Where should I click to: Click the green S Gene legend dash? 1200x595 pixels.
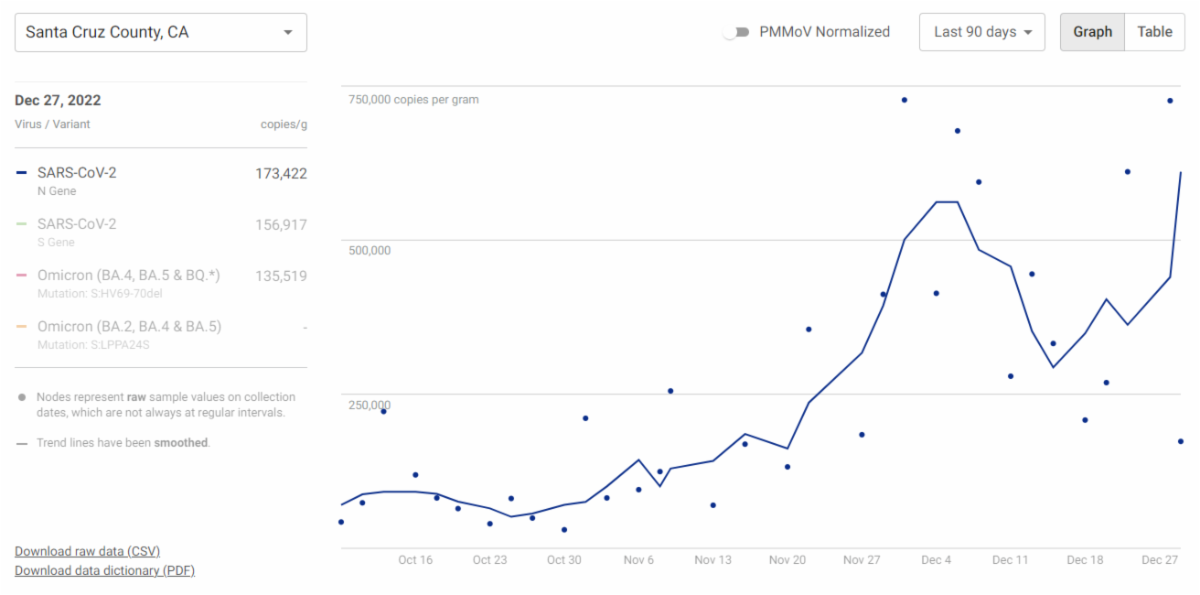[22, 224]
